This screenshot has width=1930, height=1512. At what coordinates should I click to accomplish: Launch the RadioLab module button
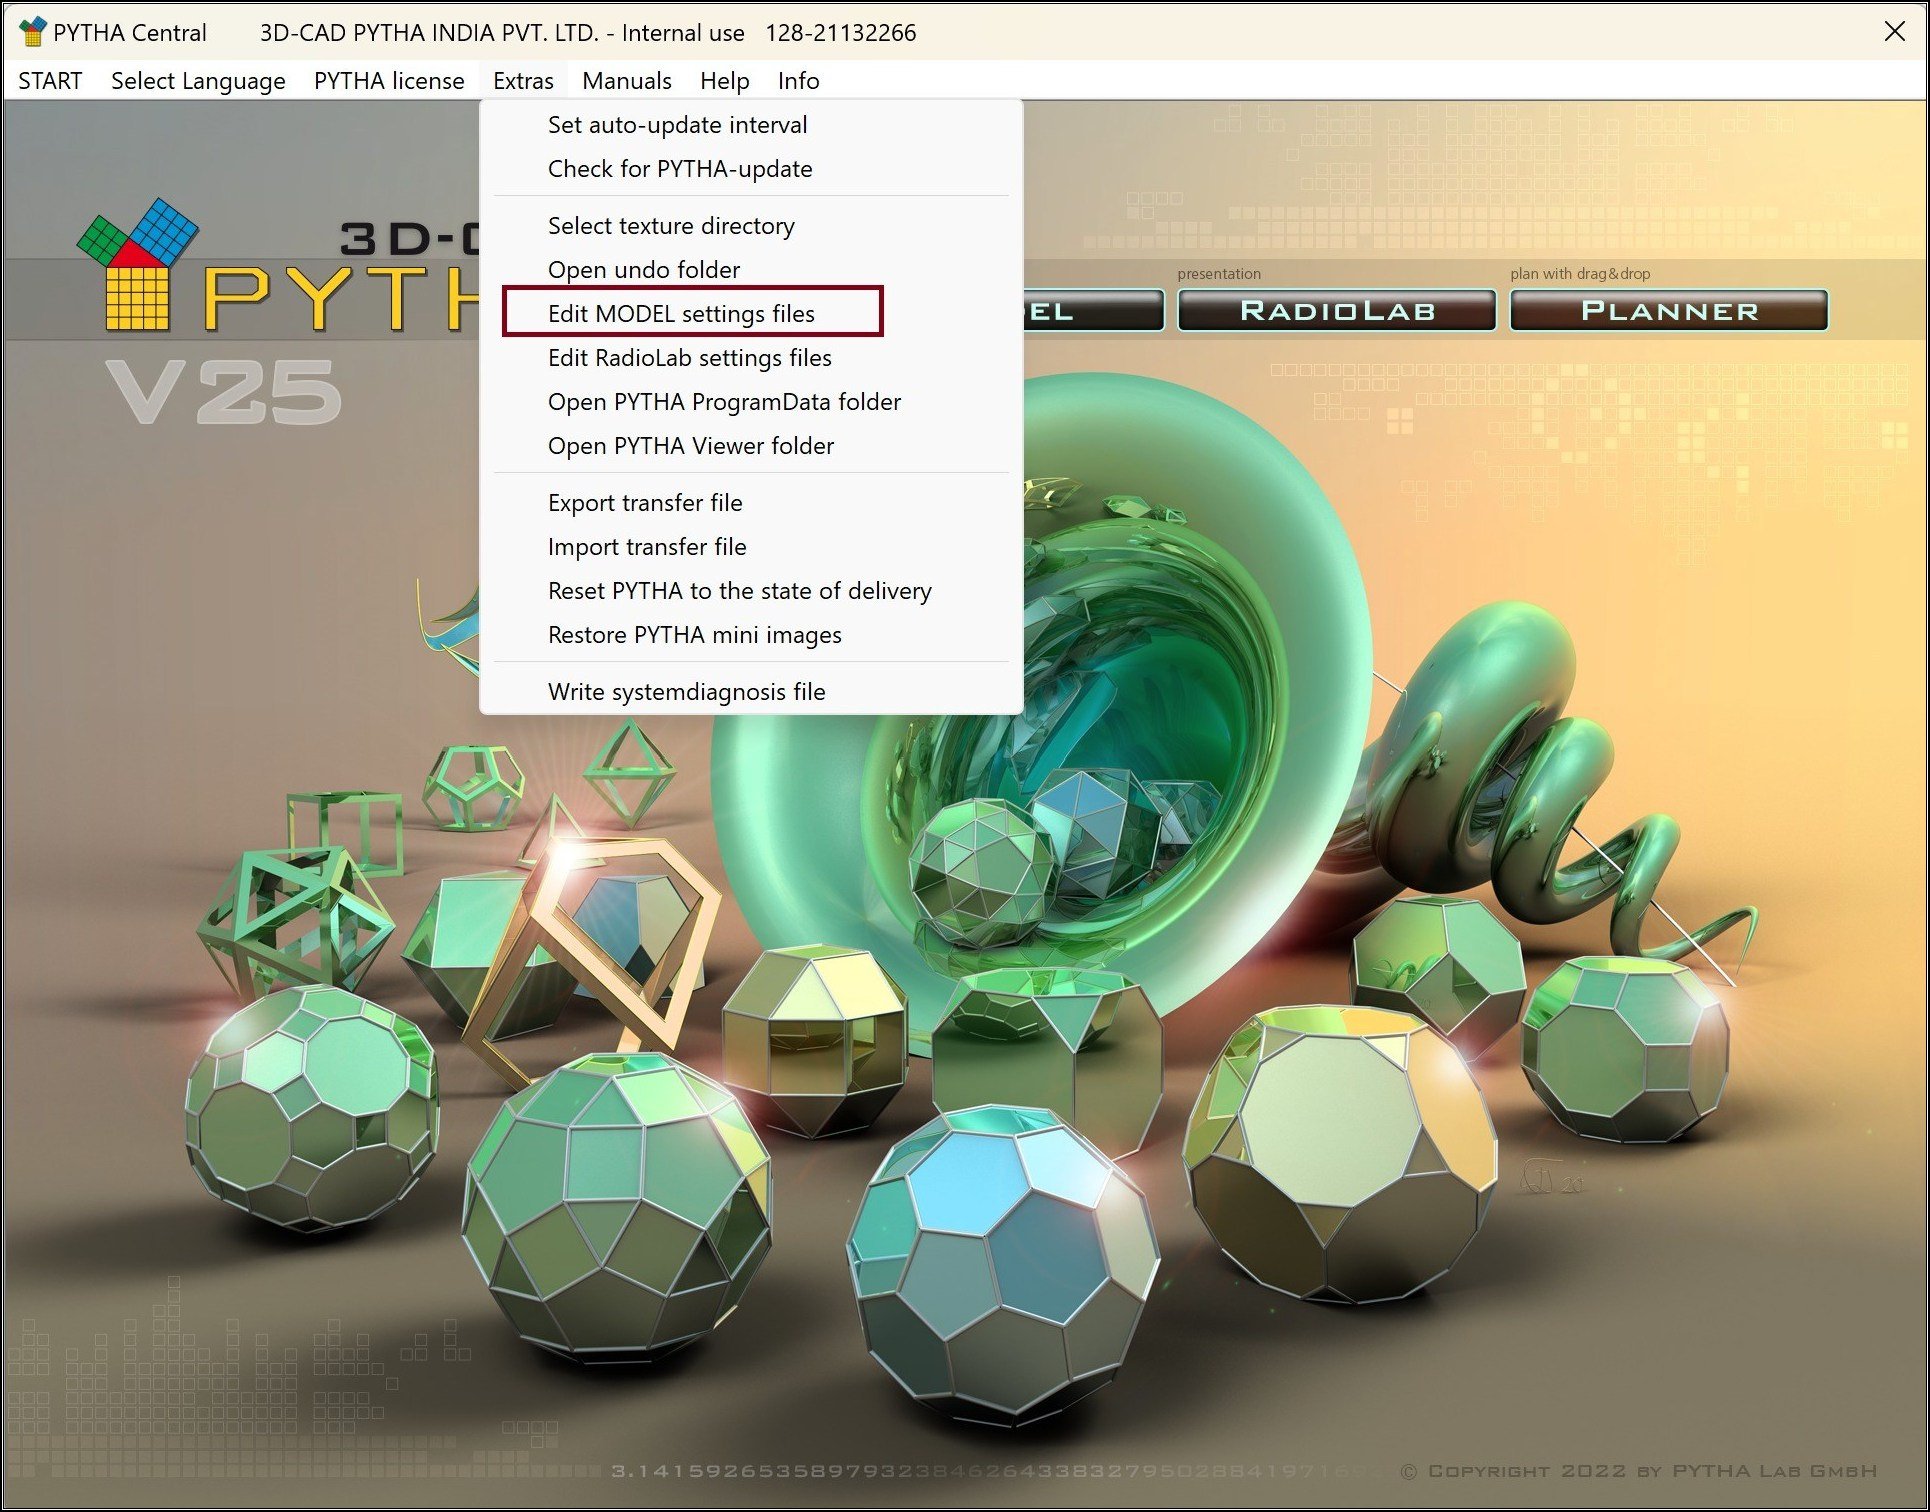(1337, 311)
